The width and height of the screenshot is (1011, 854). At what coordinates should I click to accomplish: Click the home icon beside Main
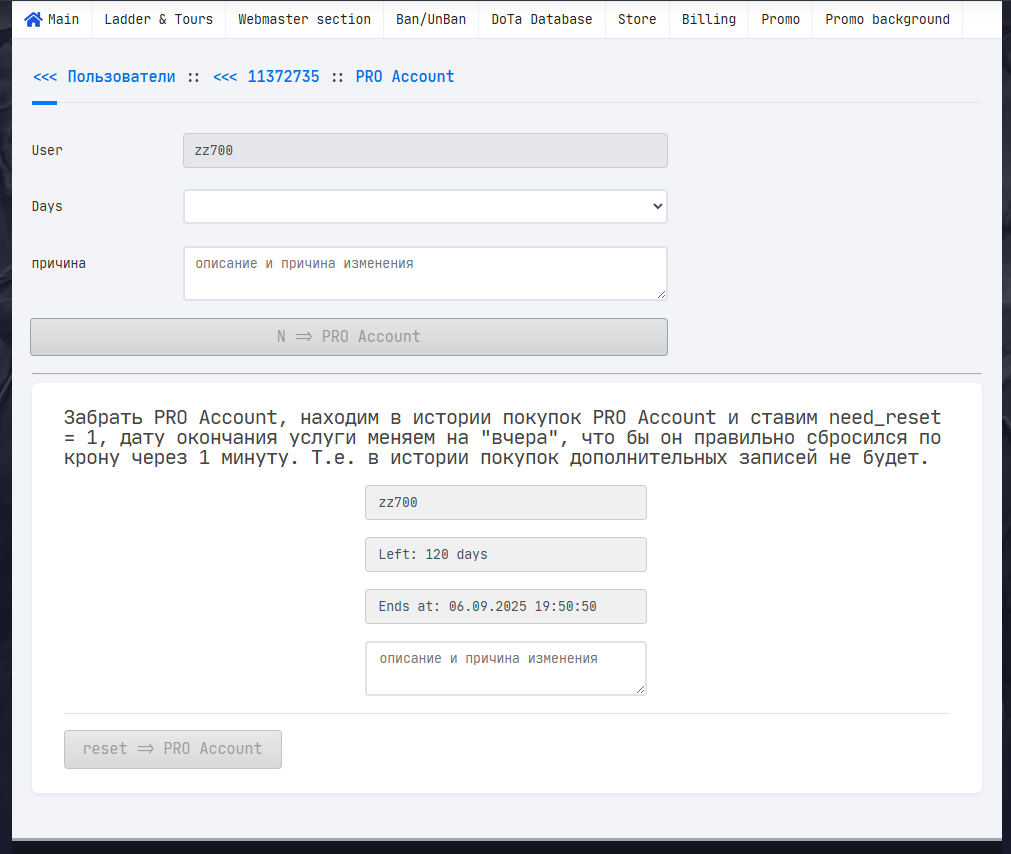pyautogui.click(x=33, y=19)
